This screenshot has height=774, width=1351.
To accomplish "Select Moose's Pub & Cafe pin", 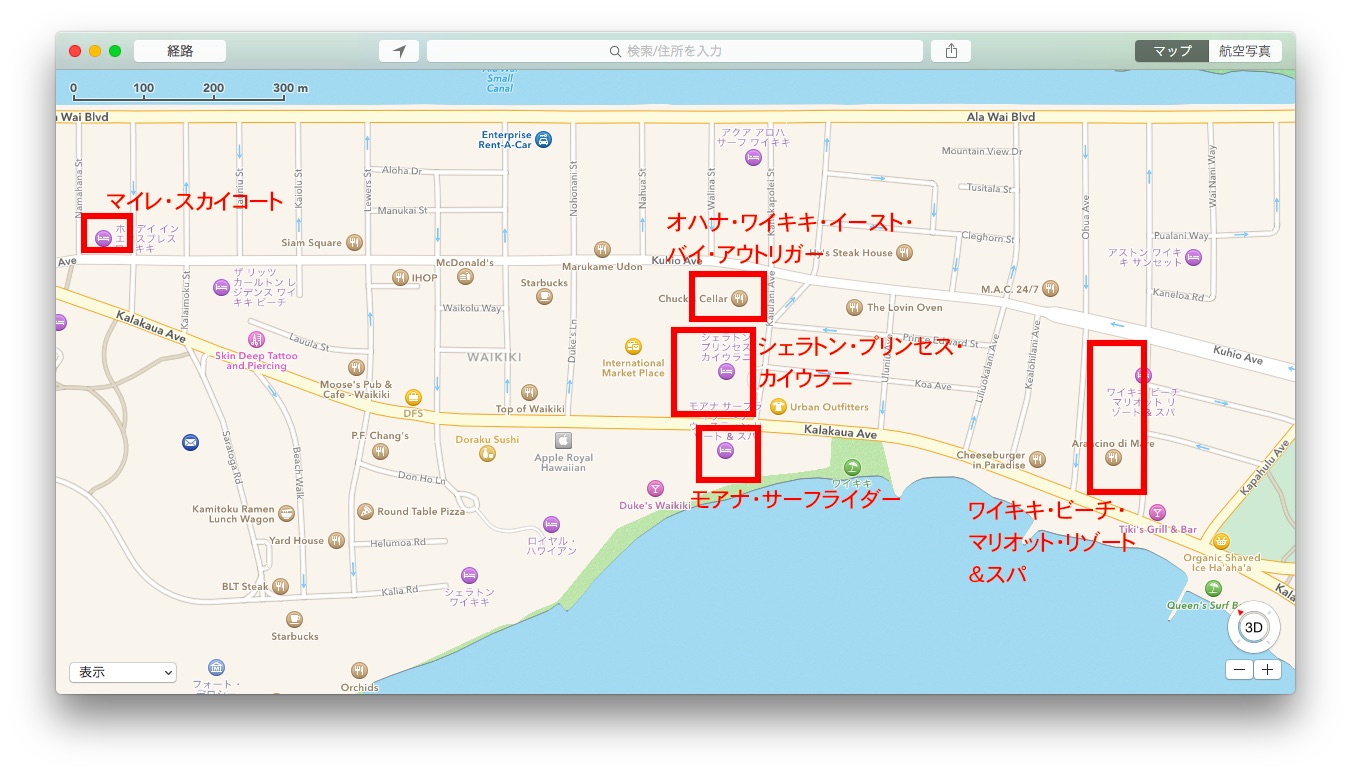I will point(357,367).
